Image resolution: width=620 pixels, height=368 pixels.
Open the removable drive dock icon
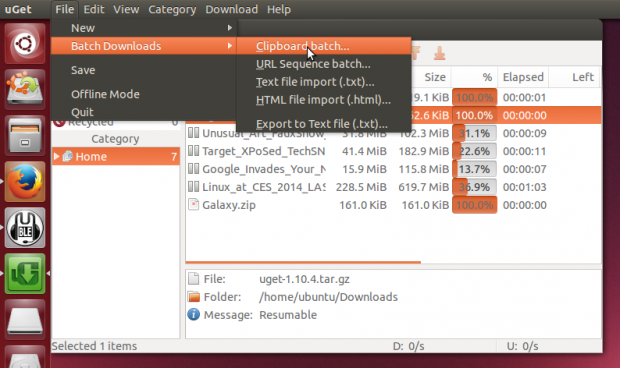[25, 319]
